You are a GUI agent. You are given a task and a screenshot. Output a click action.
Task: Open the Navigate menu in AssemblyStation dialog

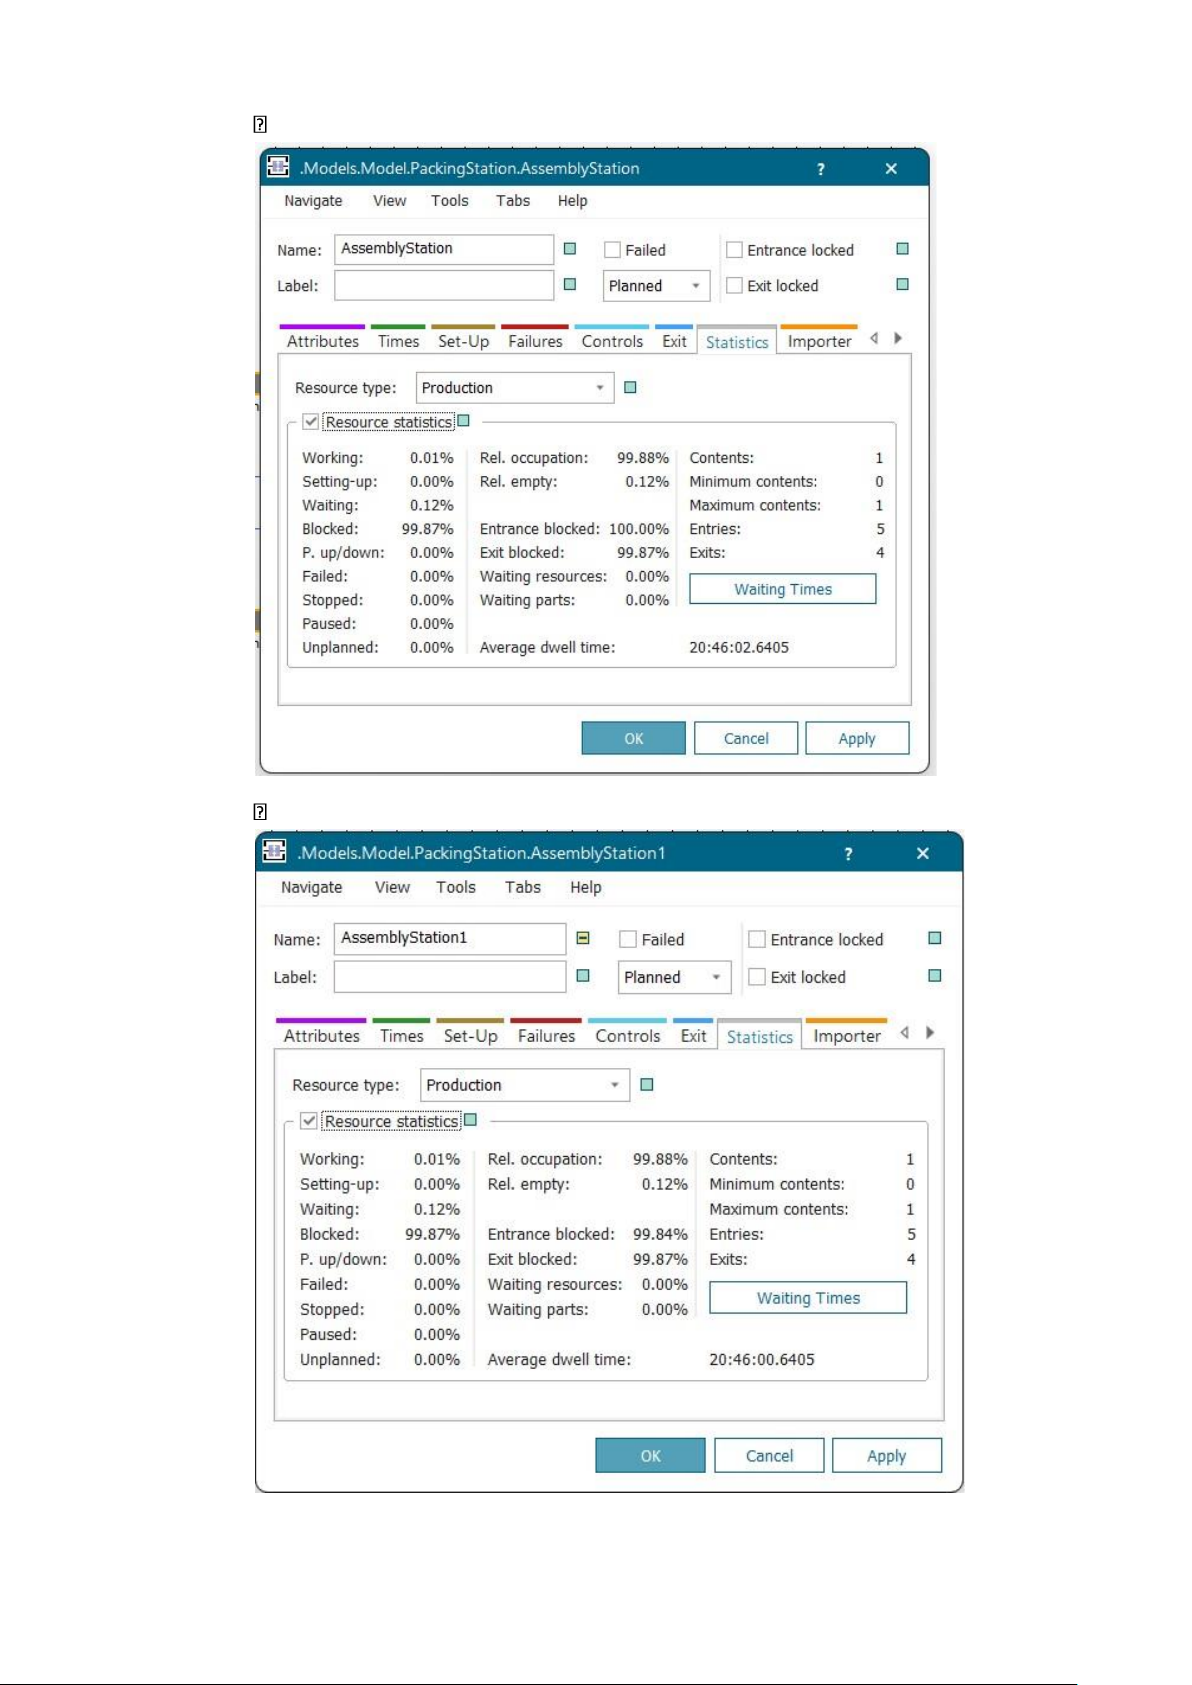click(x=313, y=201)
